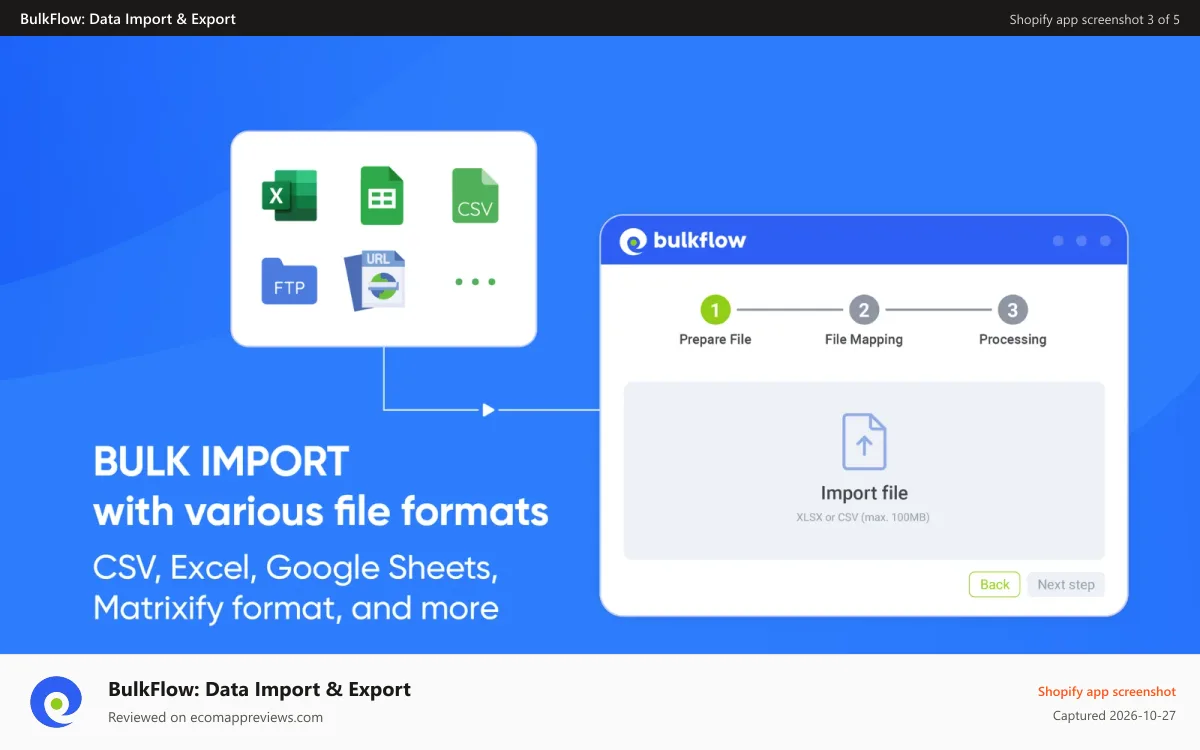Click "Import file" label text

(x=864, y=493)
